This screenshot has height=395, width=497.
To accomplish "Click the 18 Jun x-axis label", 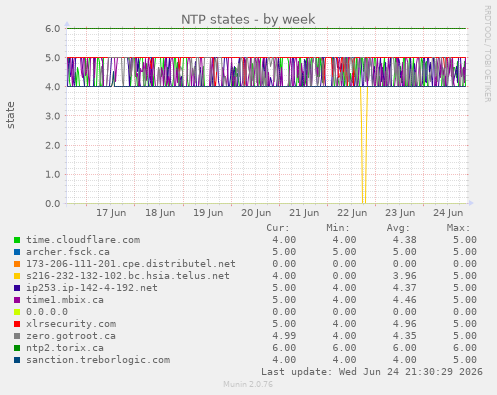I will [x=160, y=213].
